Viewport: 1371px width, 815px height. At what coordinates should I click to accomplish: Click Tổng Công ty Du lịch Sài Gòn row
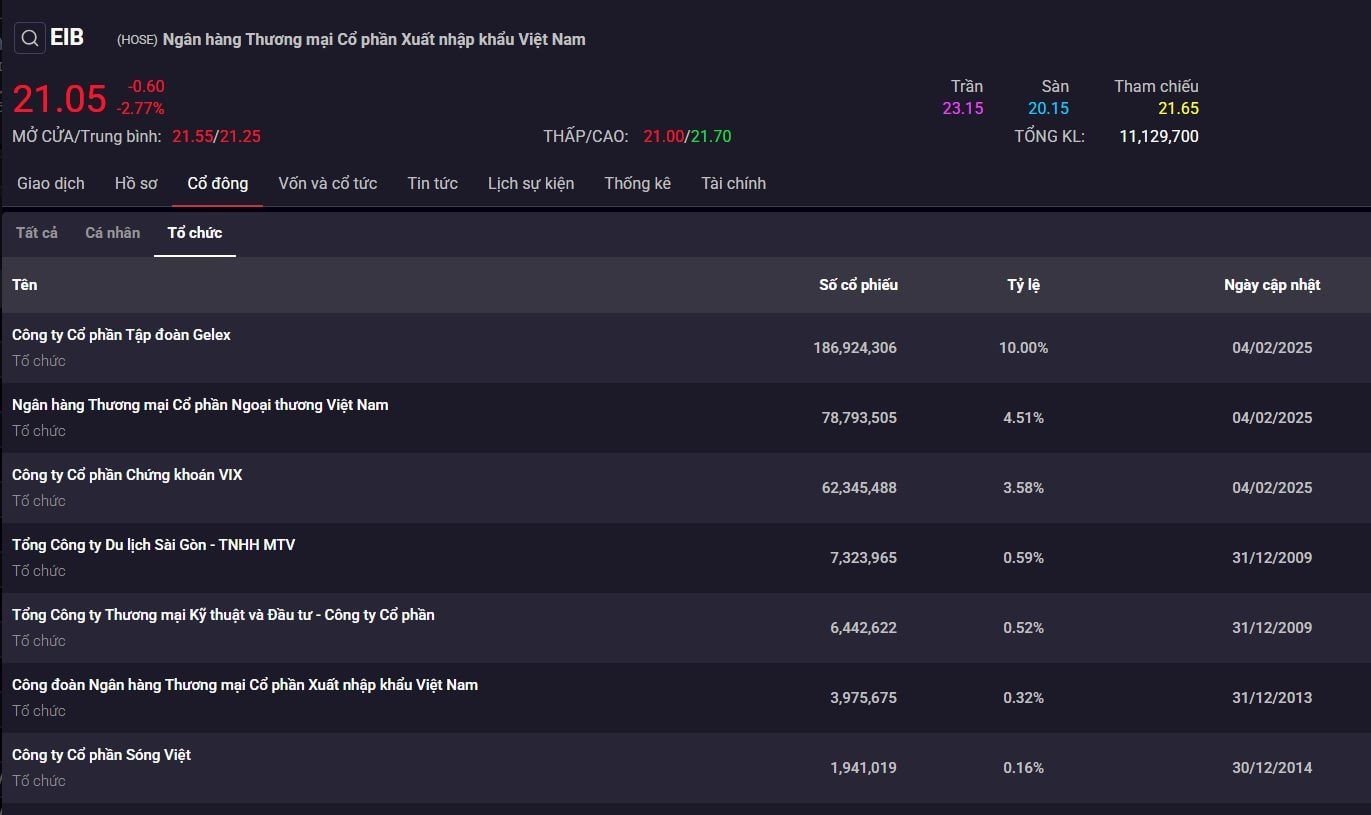coord(685,558)
